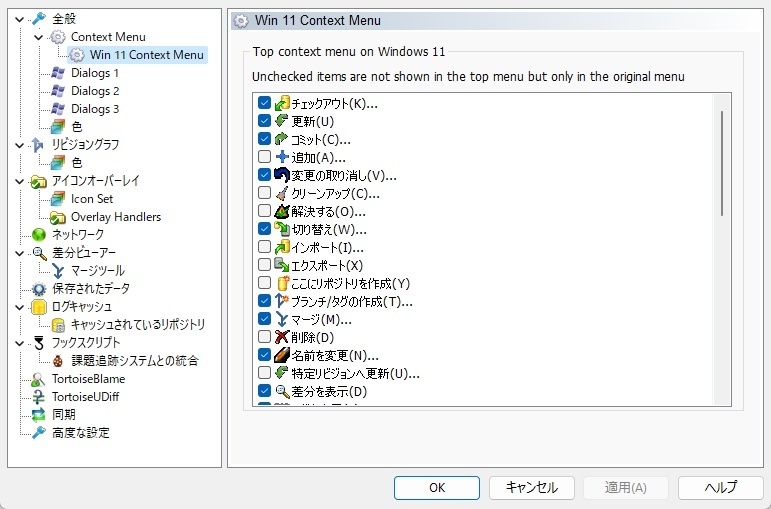771x509 pixels.
Task: Enable the クリーンアップ(C) checkbox
Action: pos(264,192)
